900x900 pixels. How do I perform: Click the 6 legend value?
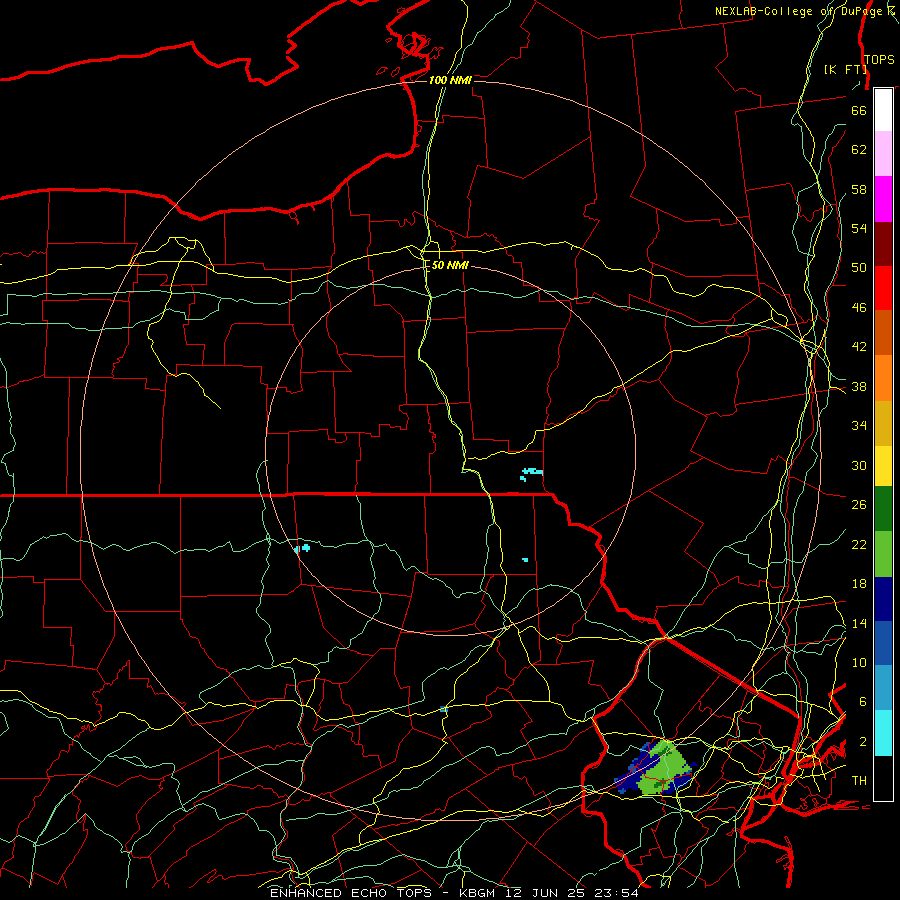[x=863, y=702]
